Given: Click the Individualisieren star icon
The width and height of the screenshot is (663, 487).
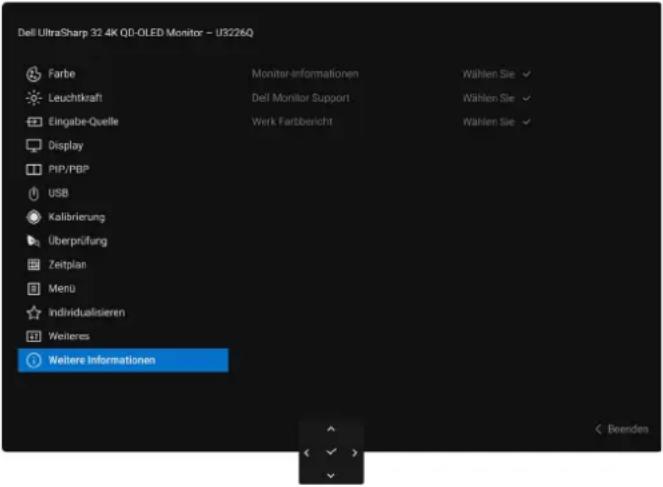Looking at the screenshot, I should pos(34,313).
